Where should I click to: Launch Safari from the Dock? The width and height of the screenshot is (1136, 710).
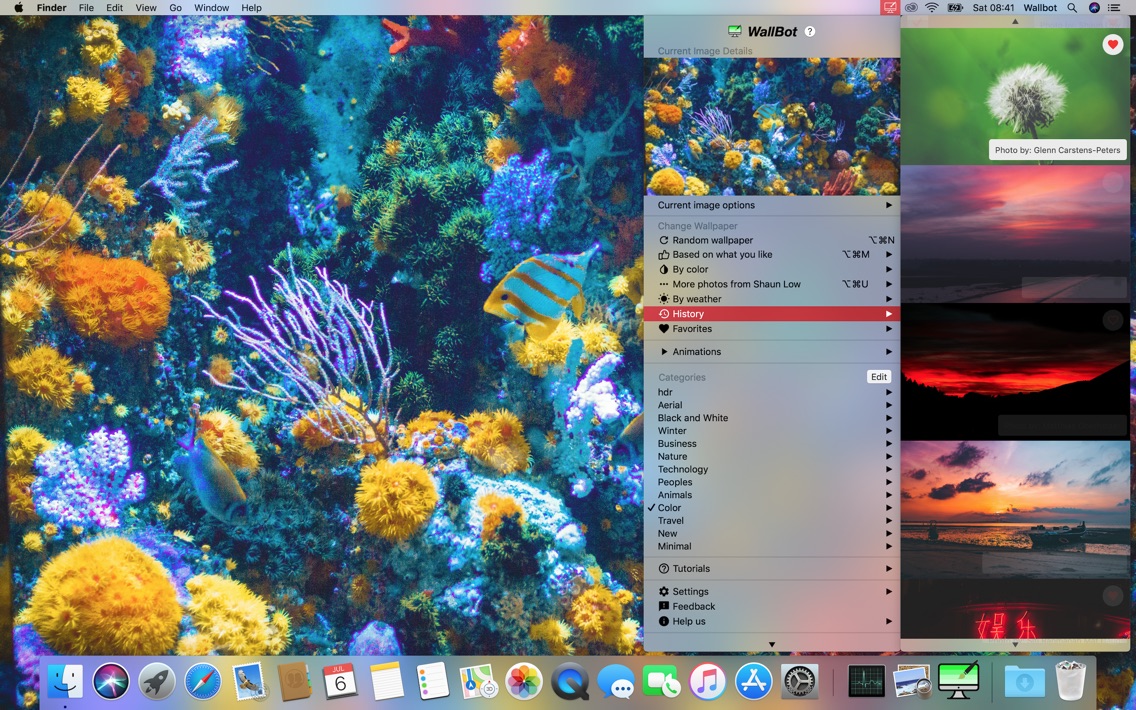[202, 681]
